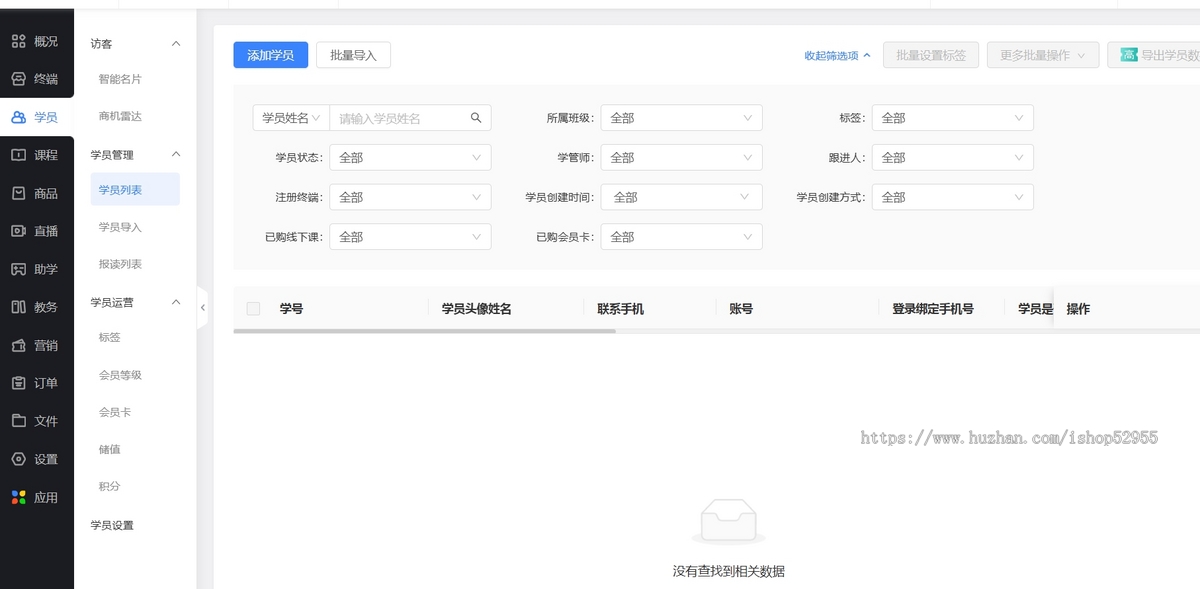Screen dimensions: 1200x589
Task: Click the horizontal scrollbar under table header
Action: pyautogui.click(x=424, y=330)
